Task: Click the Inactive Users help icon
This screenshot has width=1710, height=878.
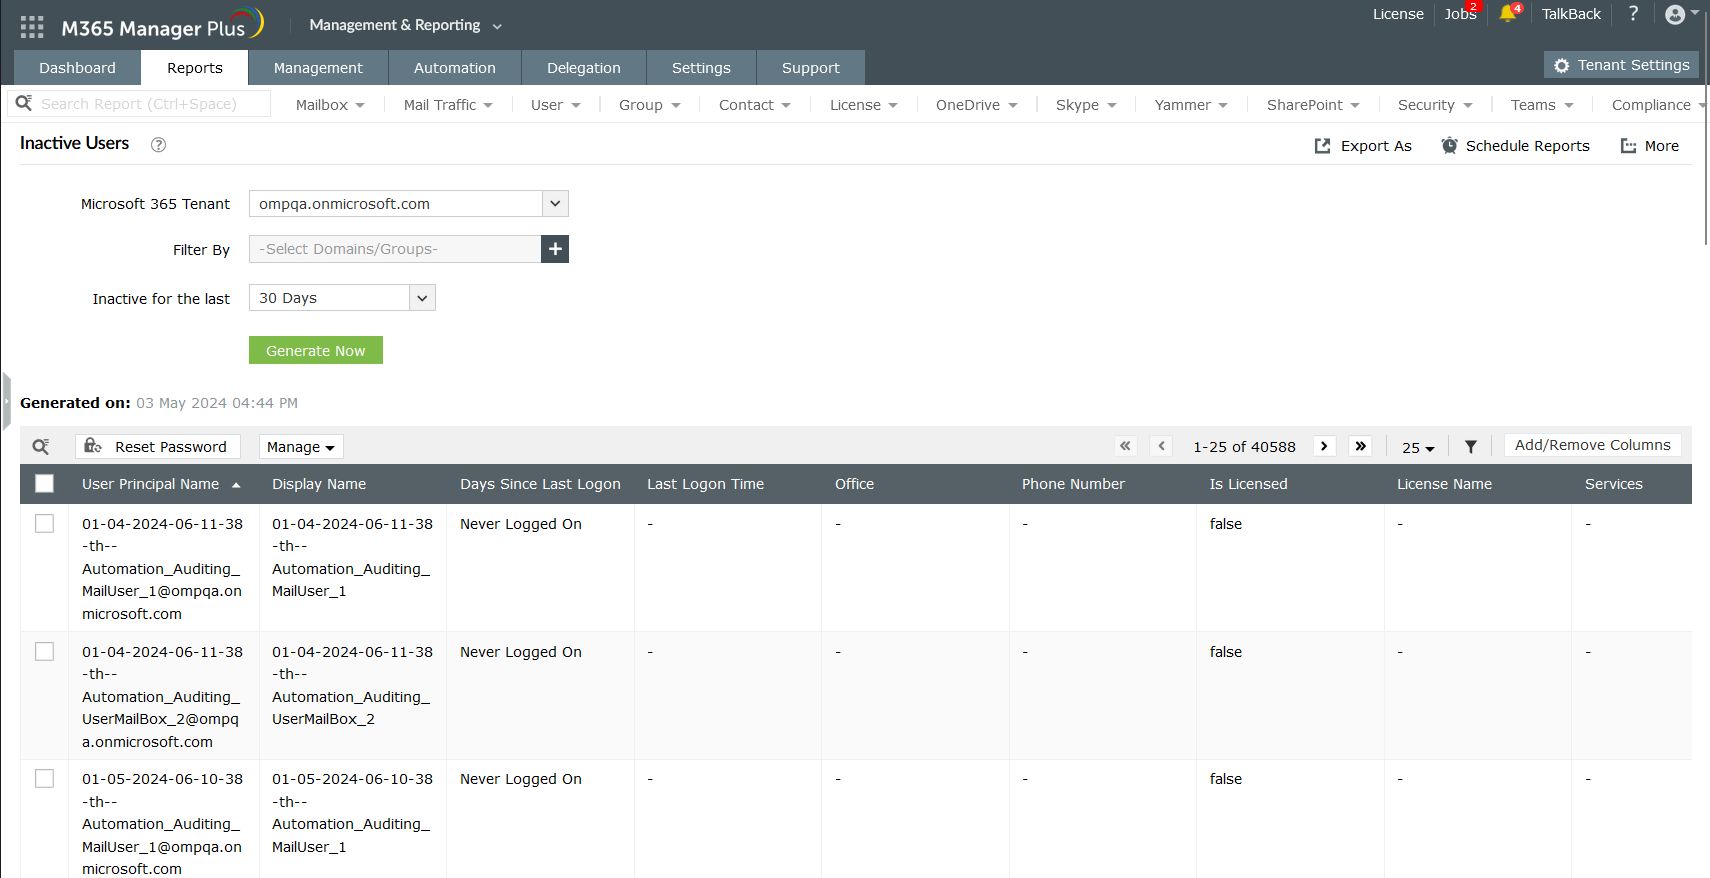Action: (x=158, y=145)
